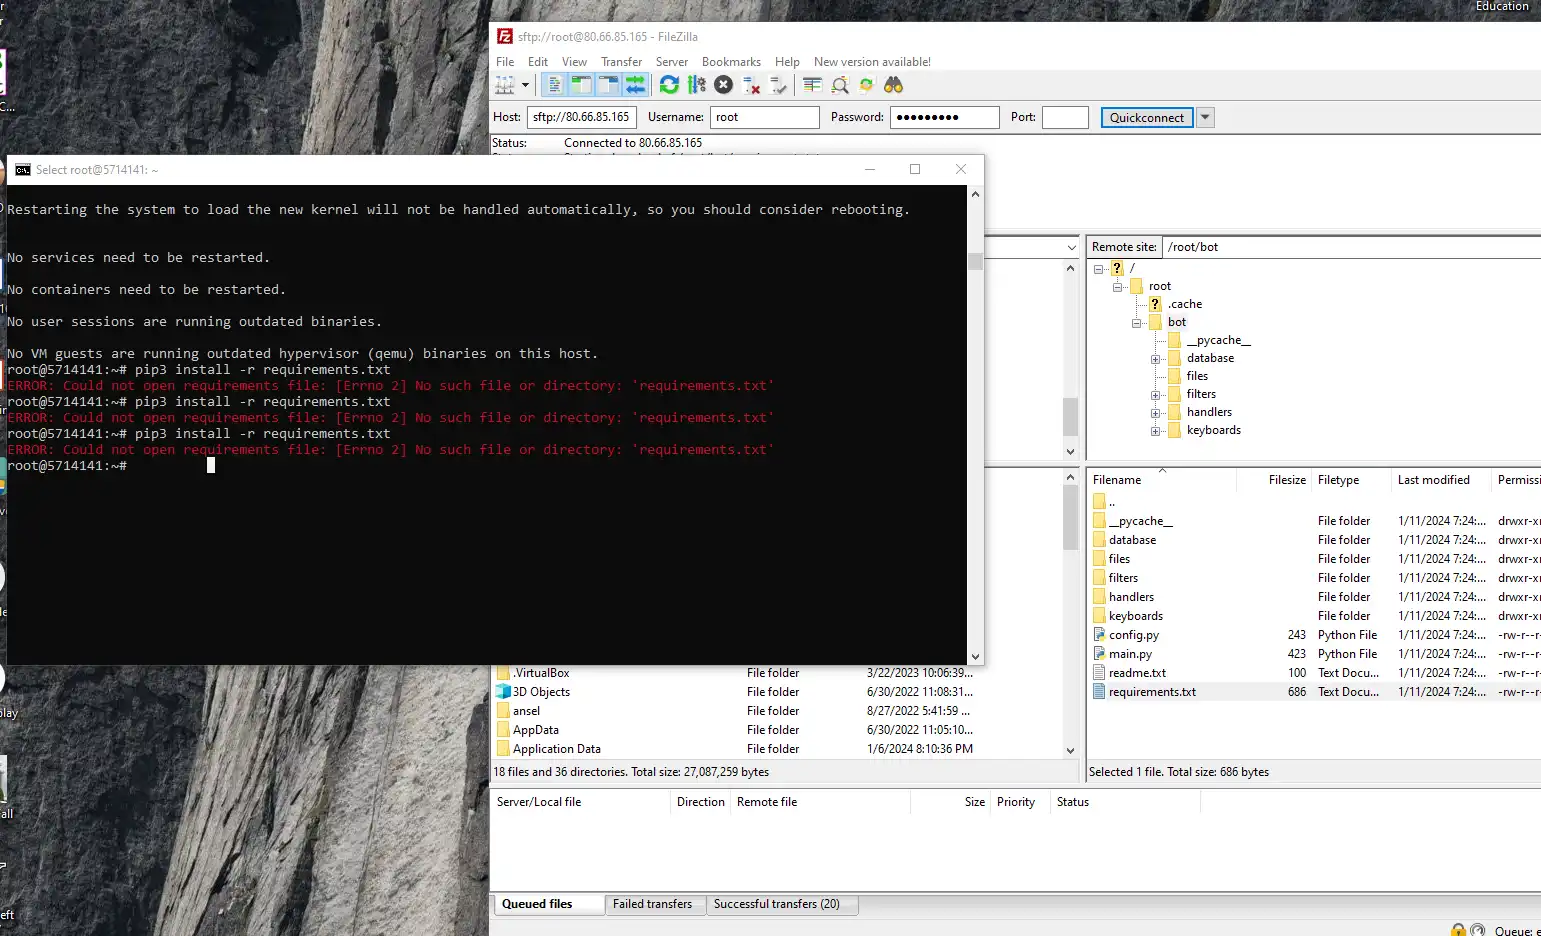Collapse the 'bot' node in remote tree
Image resolution: width=1541 pixels, height=936 pixels.
pyautogui.click(x=1137, y=323)
